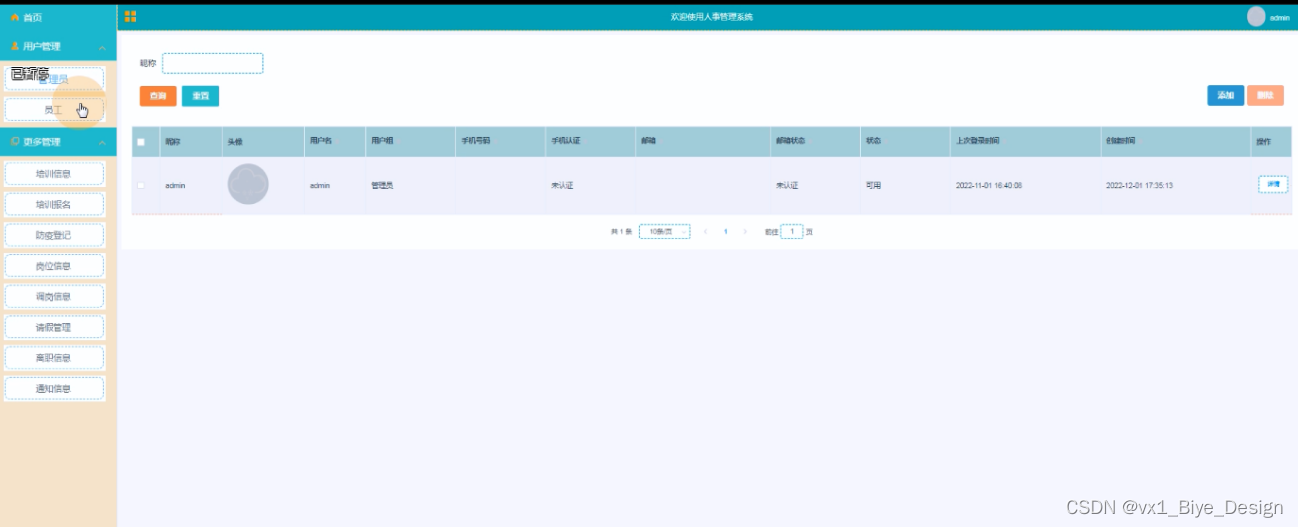1298x527 pixels.
Task: Focus the 前往 page number input
Action: [792, 231]
